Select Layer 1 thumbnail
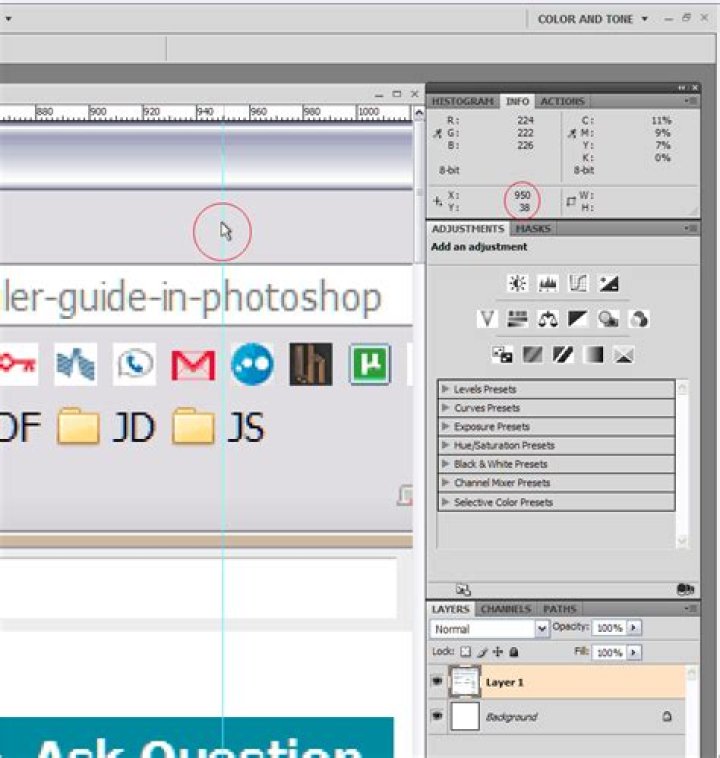Viewport: 720px width, 758px height. [x=465, y=682]
